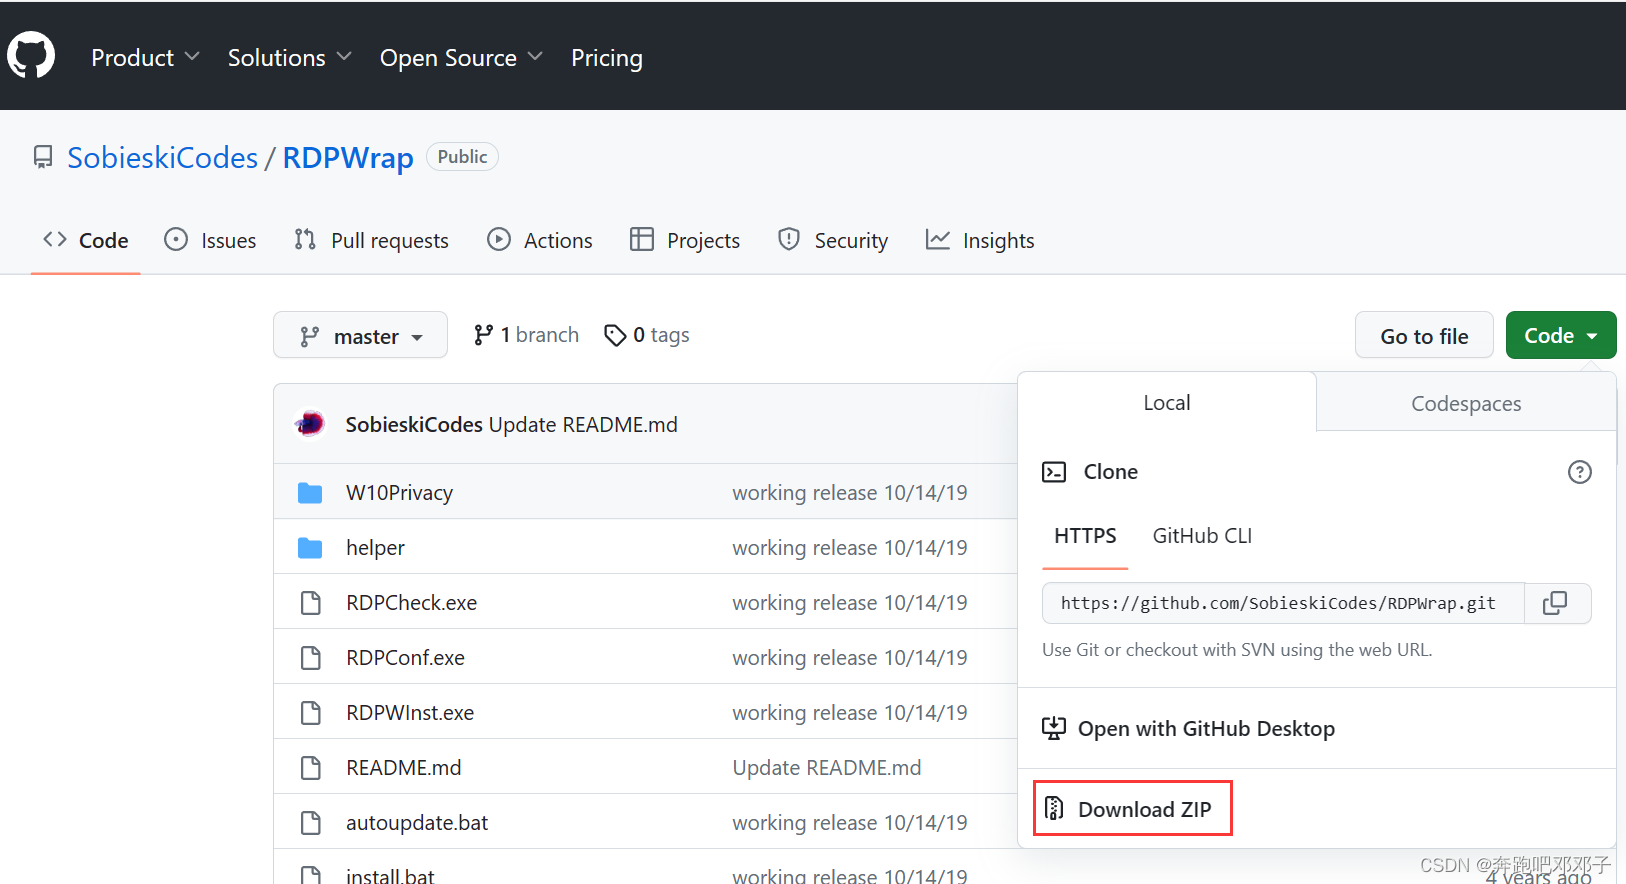
Task: Open the Pull requests tab
Action: coord(371,241)
